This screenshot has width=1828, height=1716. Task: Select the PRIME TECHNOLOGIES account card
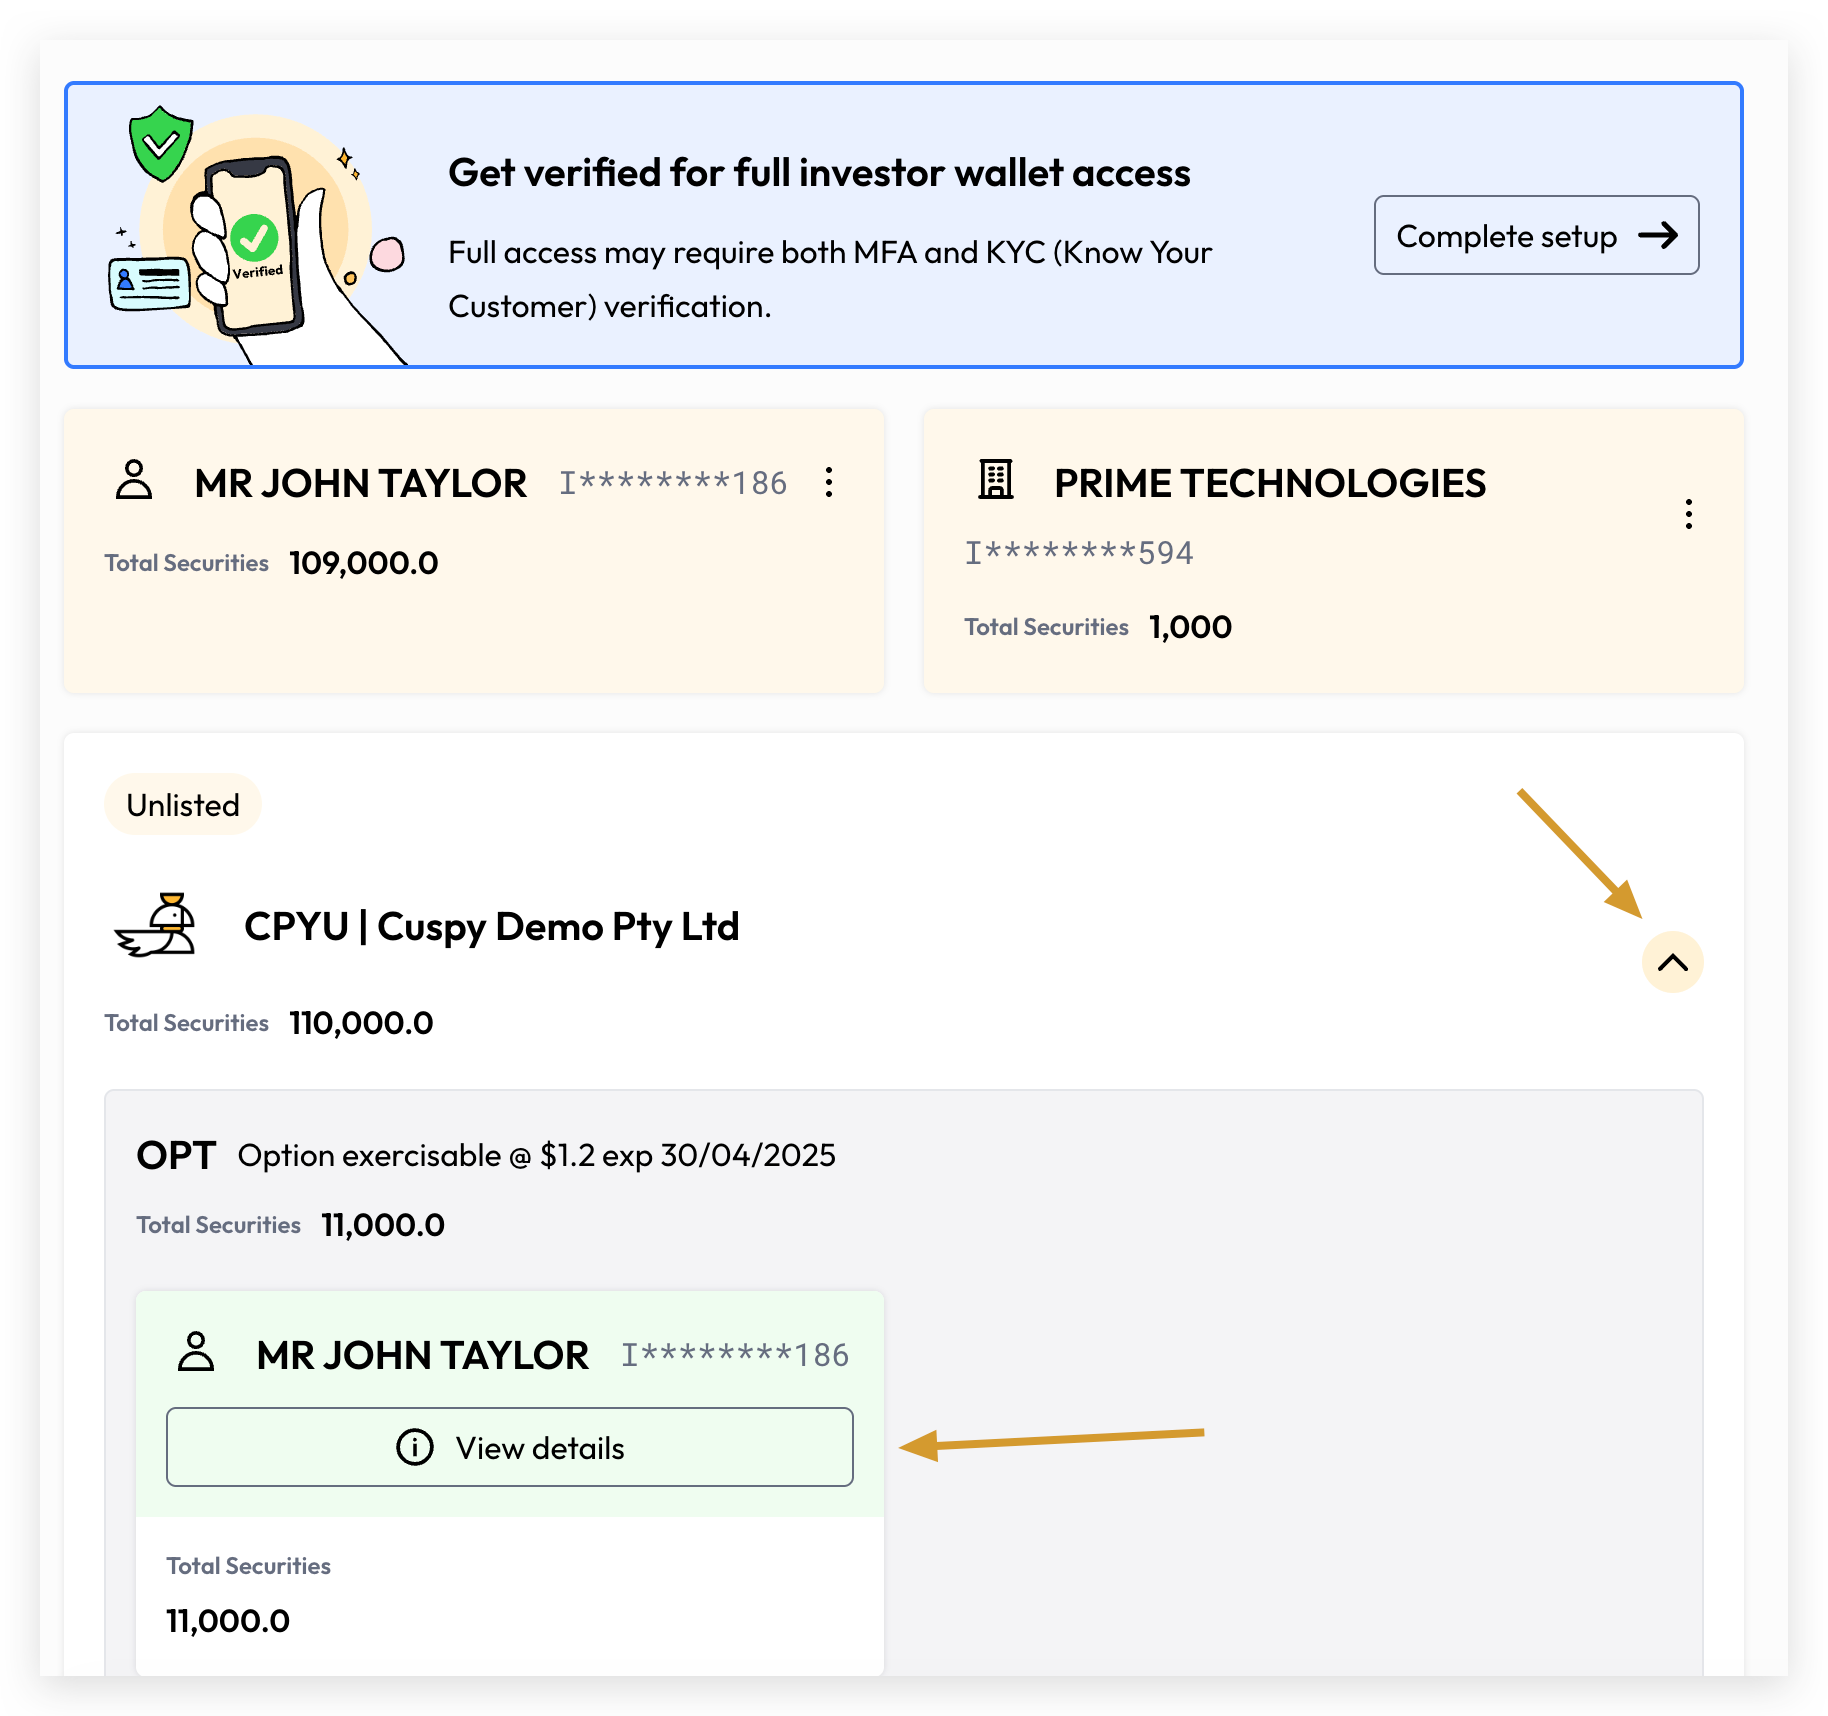coord(1334,550)
